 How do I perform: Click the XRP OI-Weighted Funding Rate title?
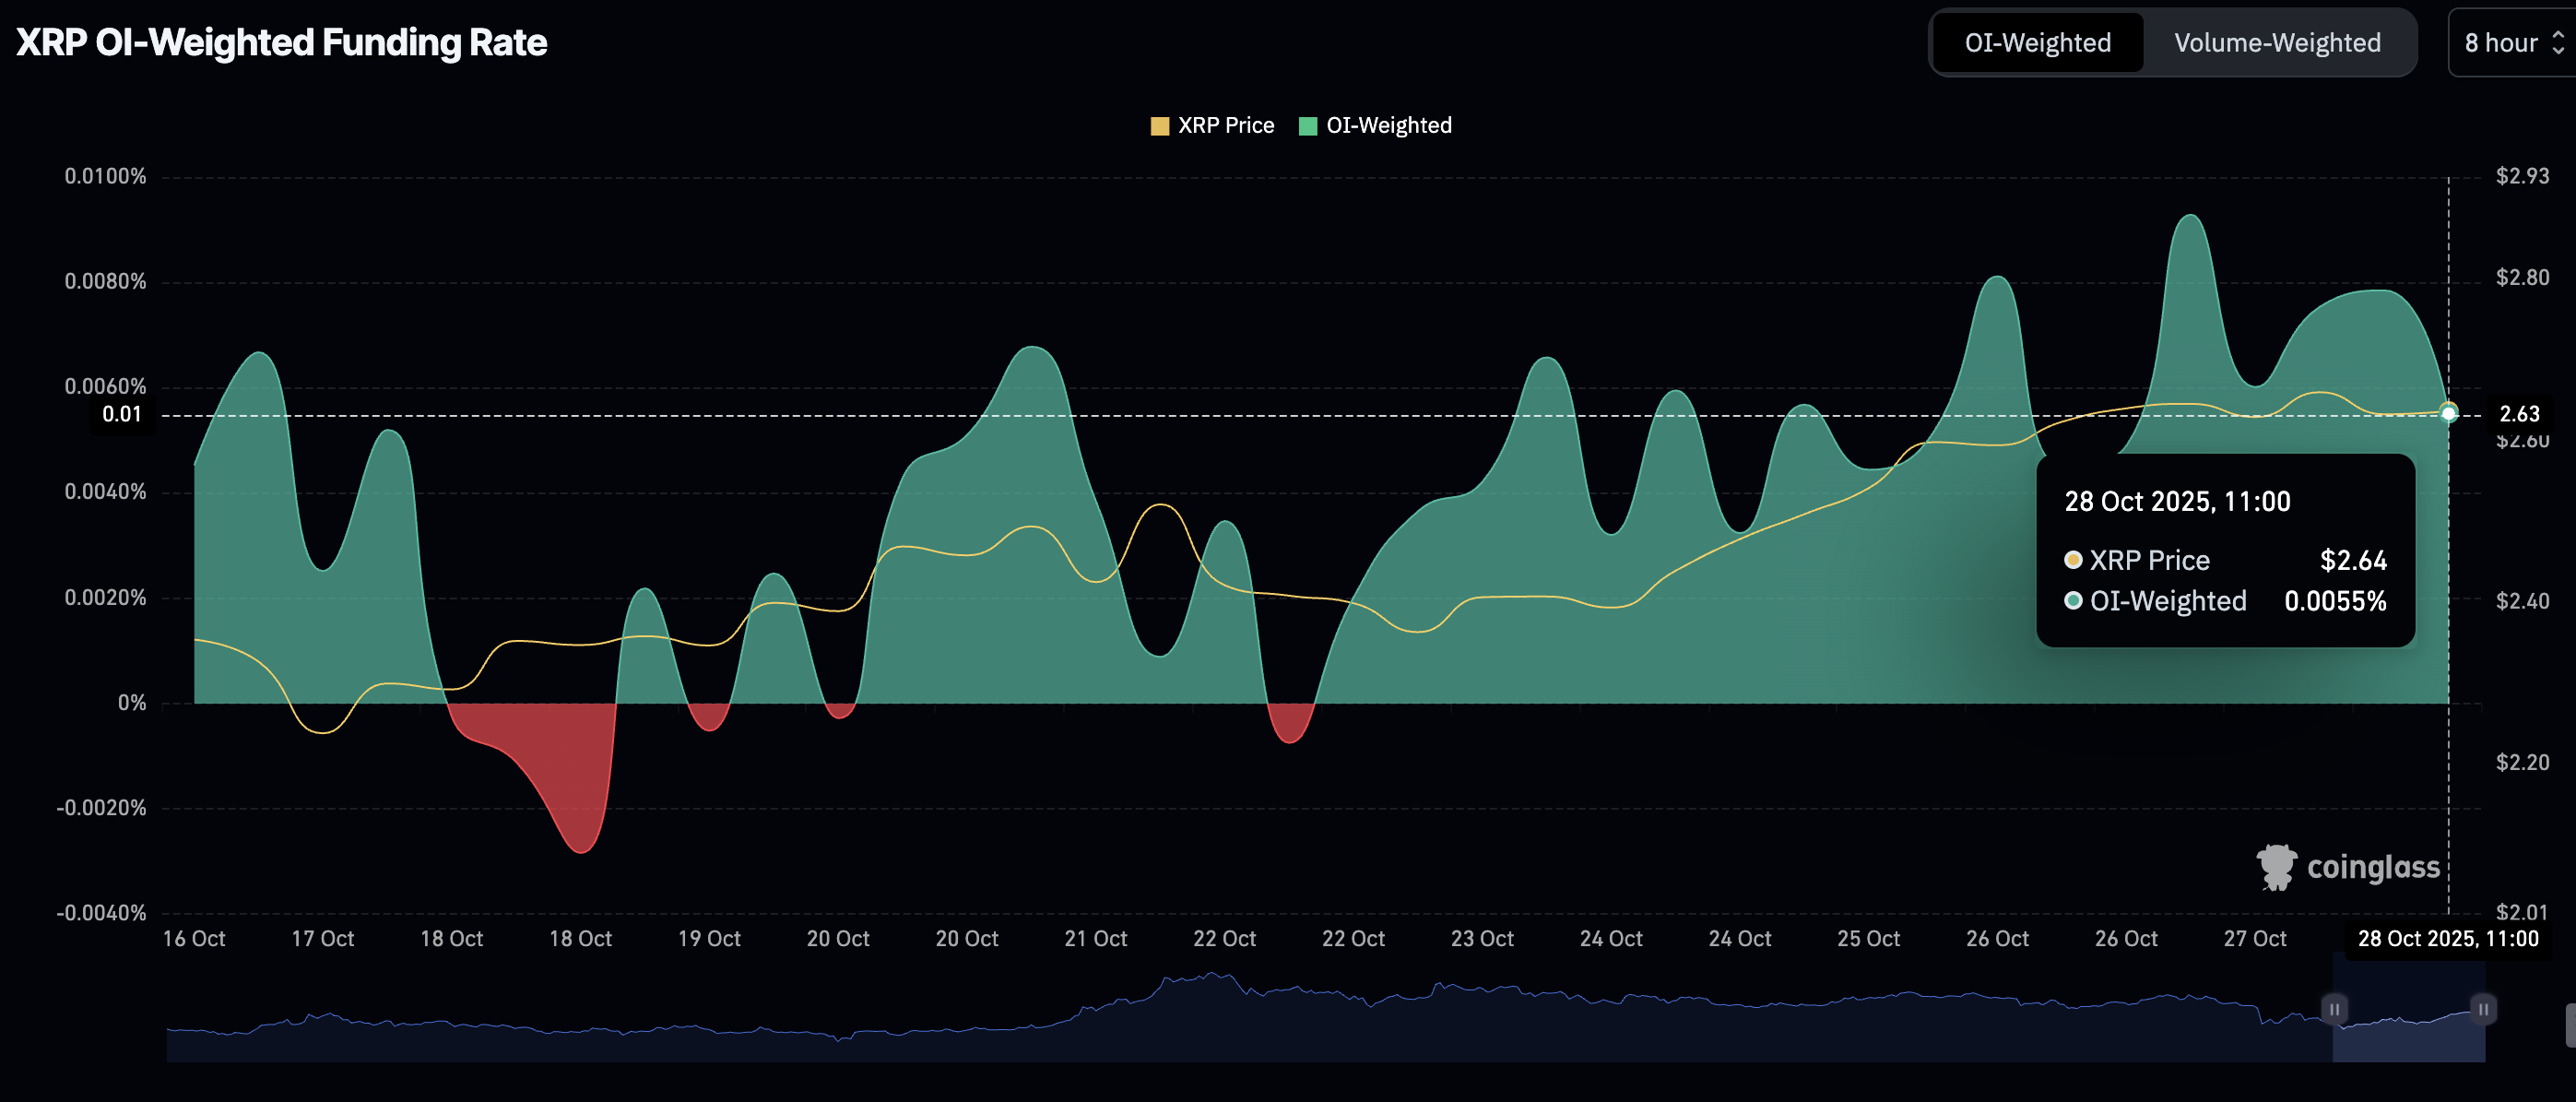tap(282, 43)
